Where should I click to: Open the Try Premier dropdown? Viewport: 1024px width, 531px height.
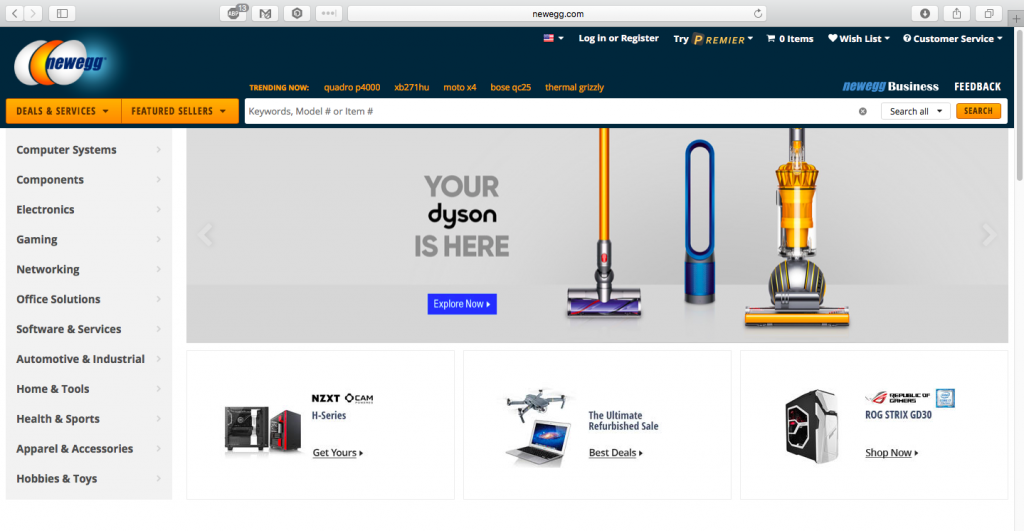click(x=713, y=39)
